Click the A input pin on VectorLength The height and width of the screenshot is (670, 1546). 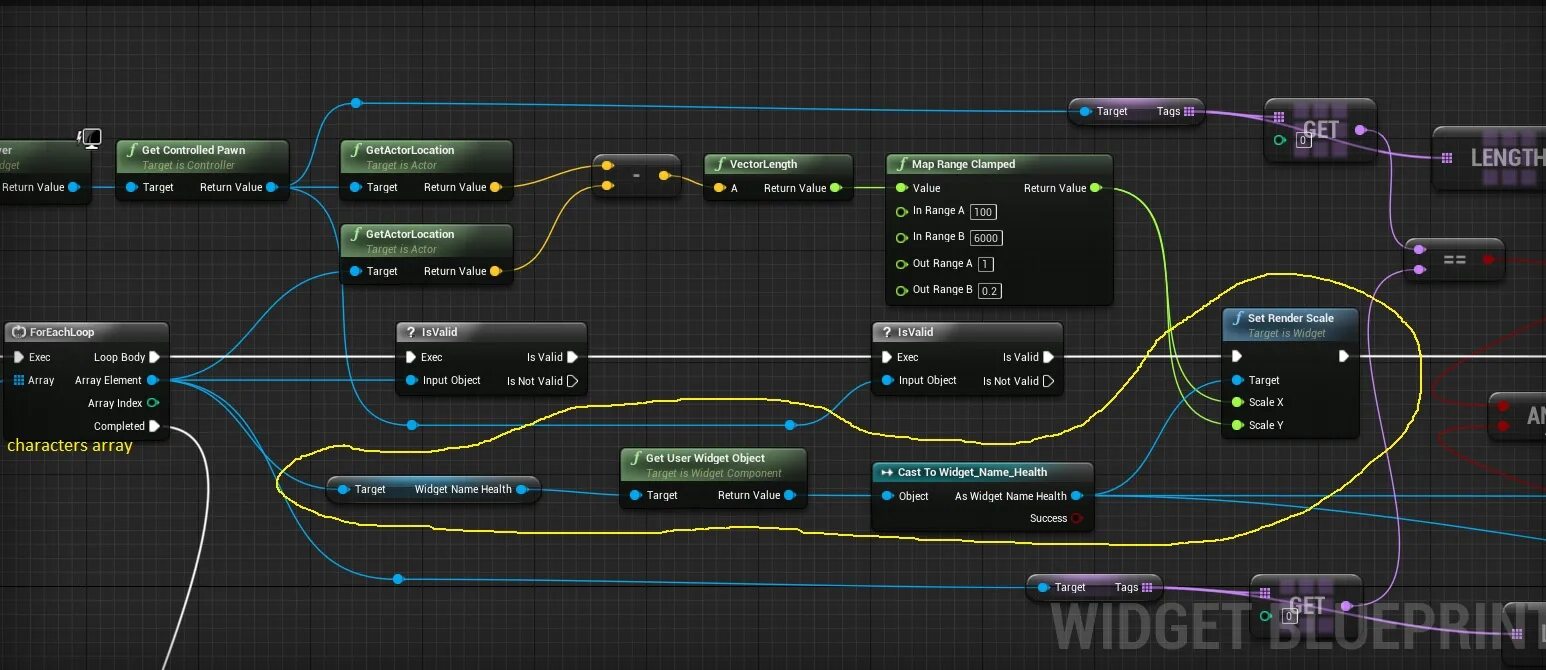[719, 188]
